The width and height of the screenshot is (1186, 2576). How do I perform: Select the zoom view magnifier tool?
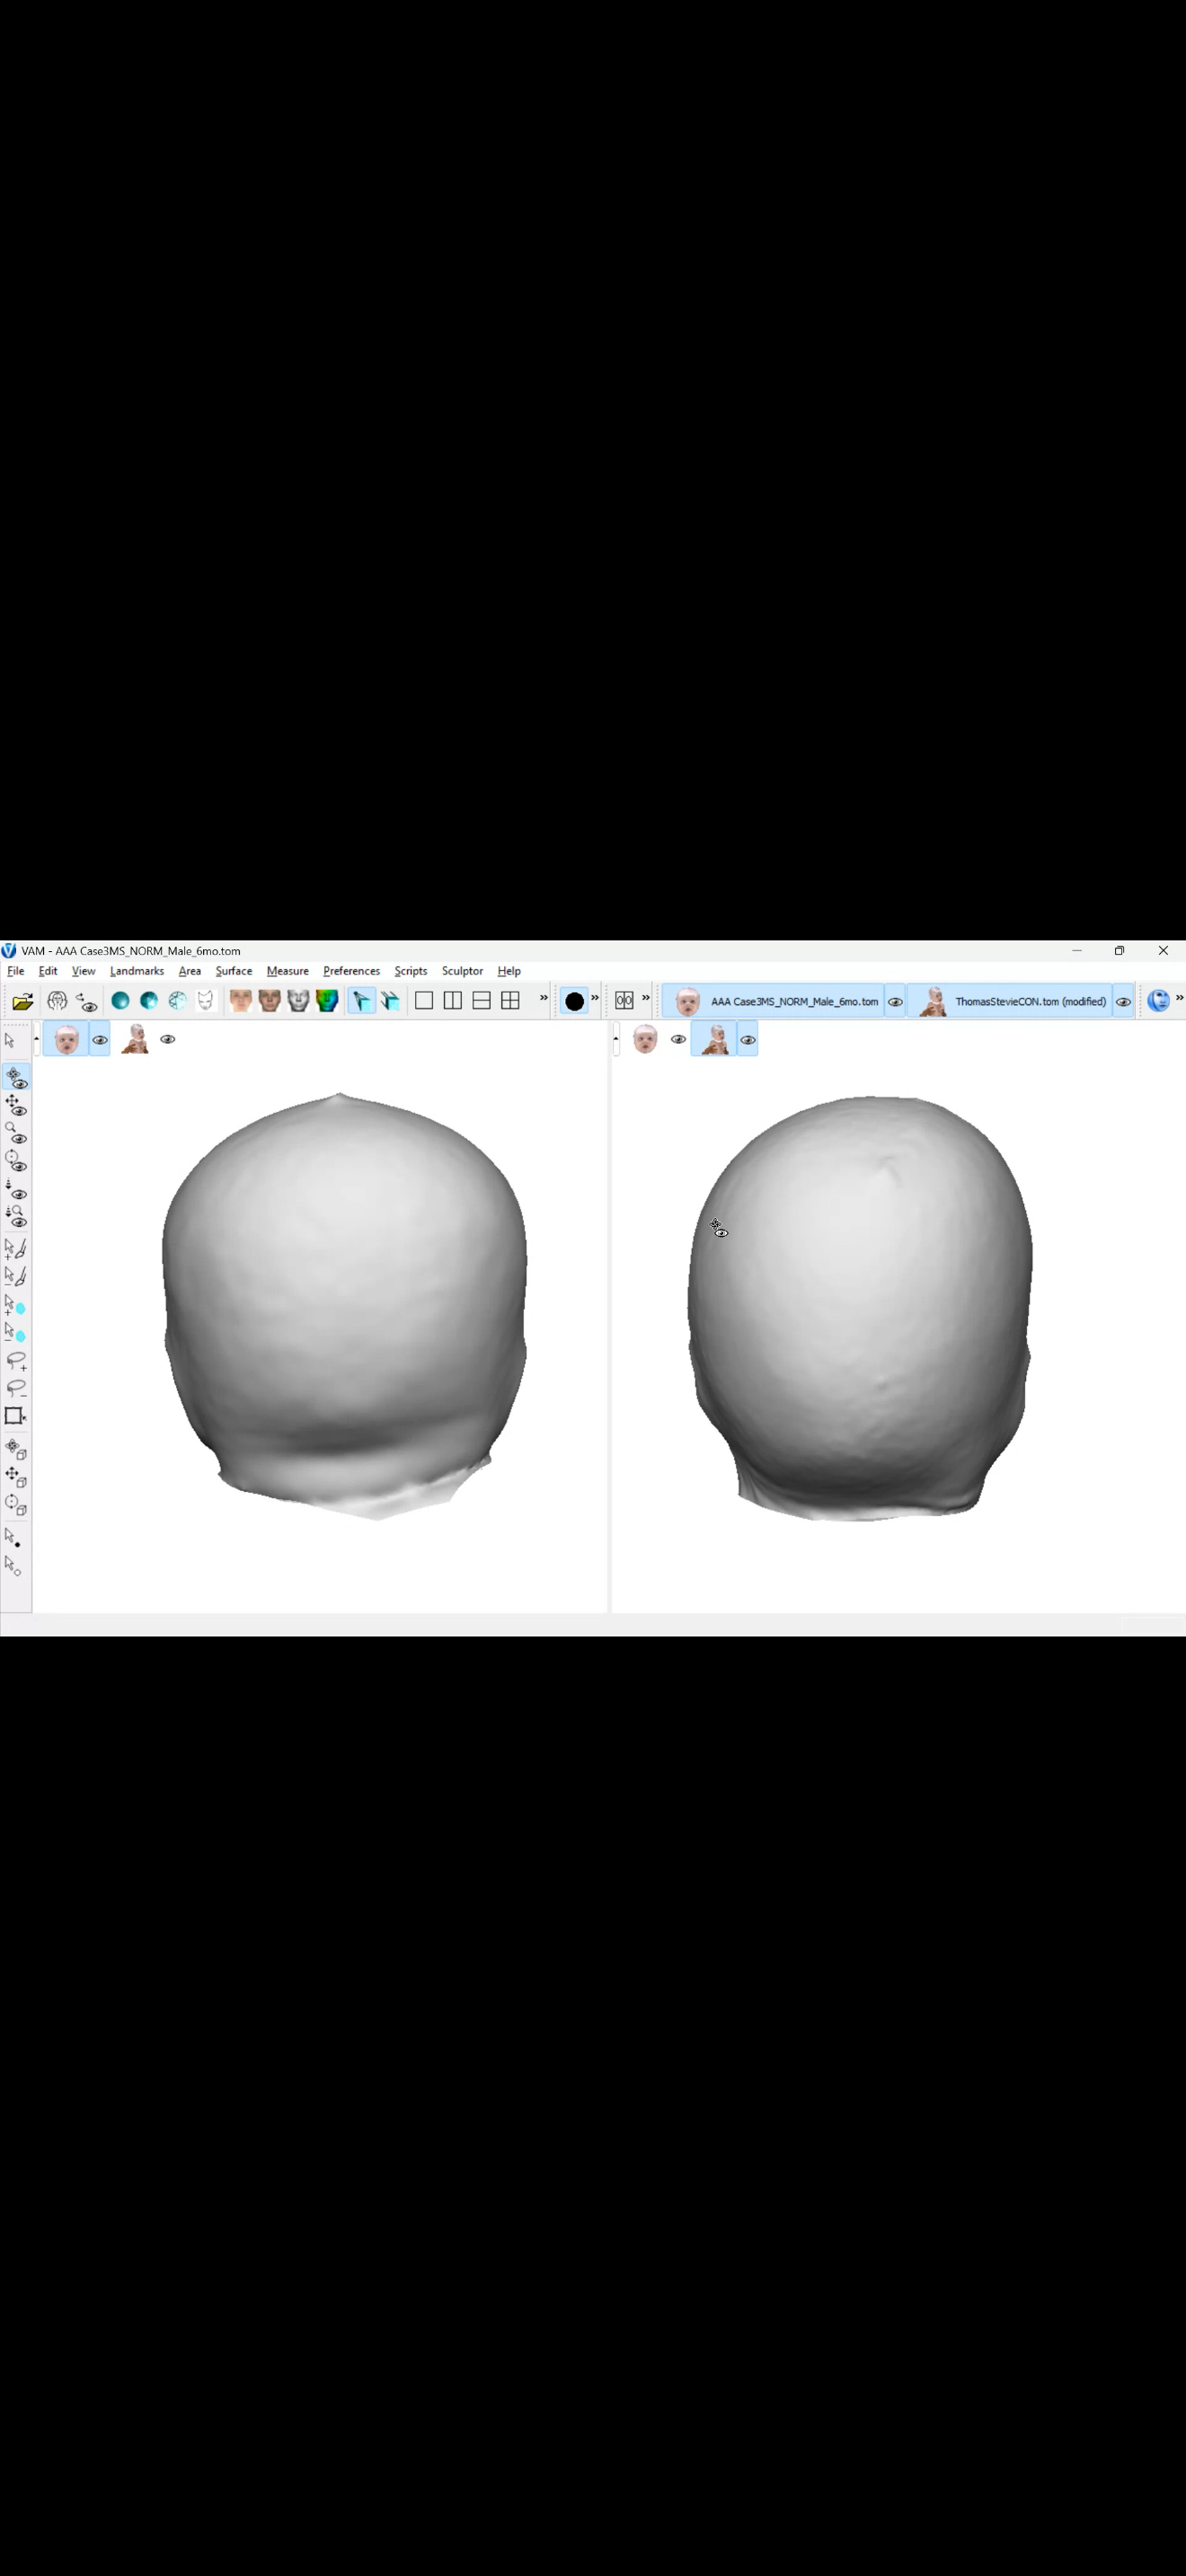pyautogui.click(x=16, y=1133)
